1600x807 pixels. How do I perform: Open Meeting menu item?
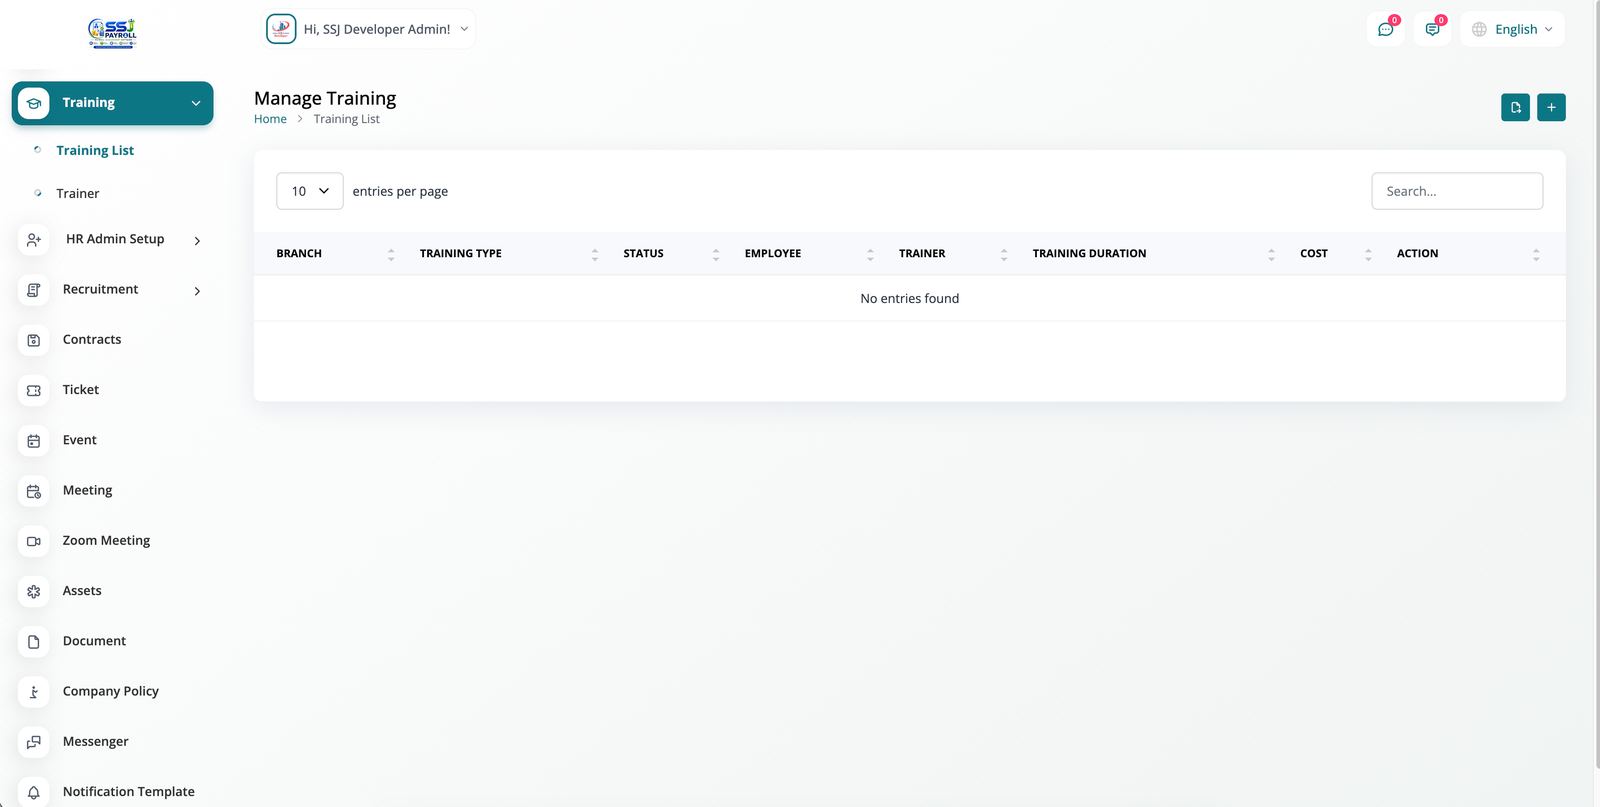point(88,490)
